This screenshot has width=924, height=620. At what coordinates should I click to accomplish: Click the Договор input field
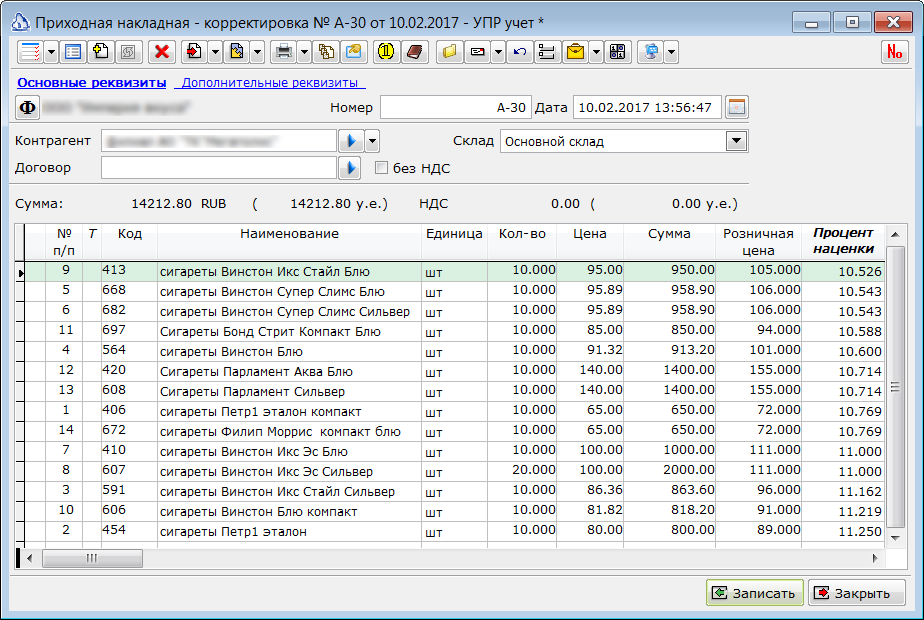click(219, 168)
